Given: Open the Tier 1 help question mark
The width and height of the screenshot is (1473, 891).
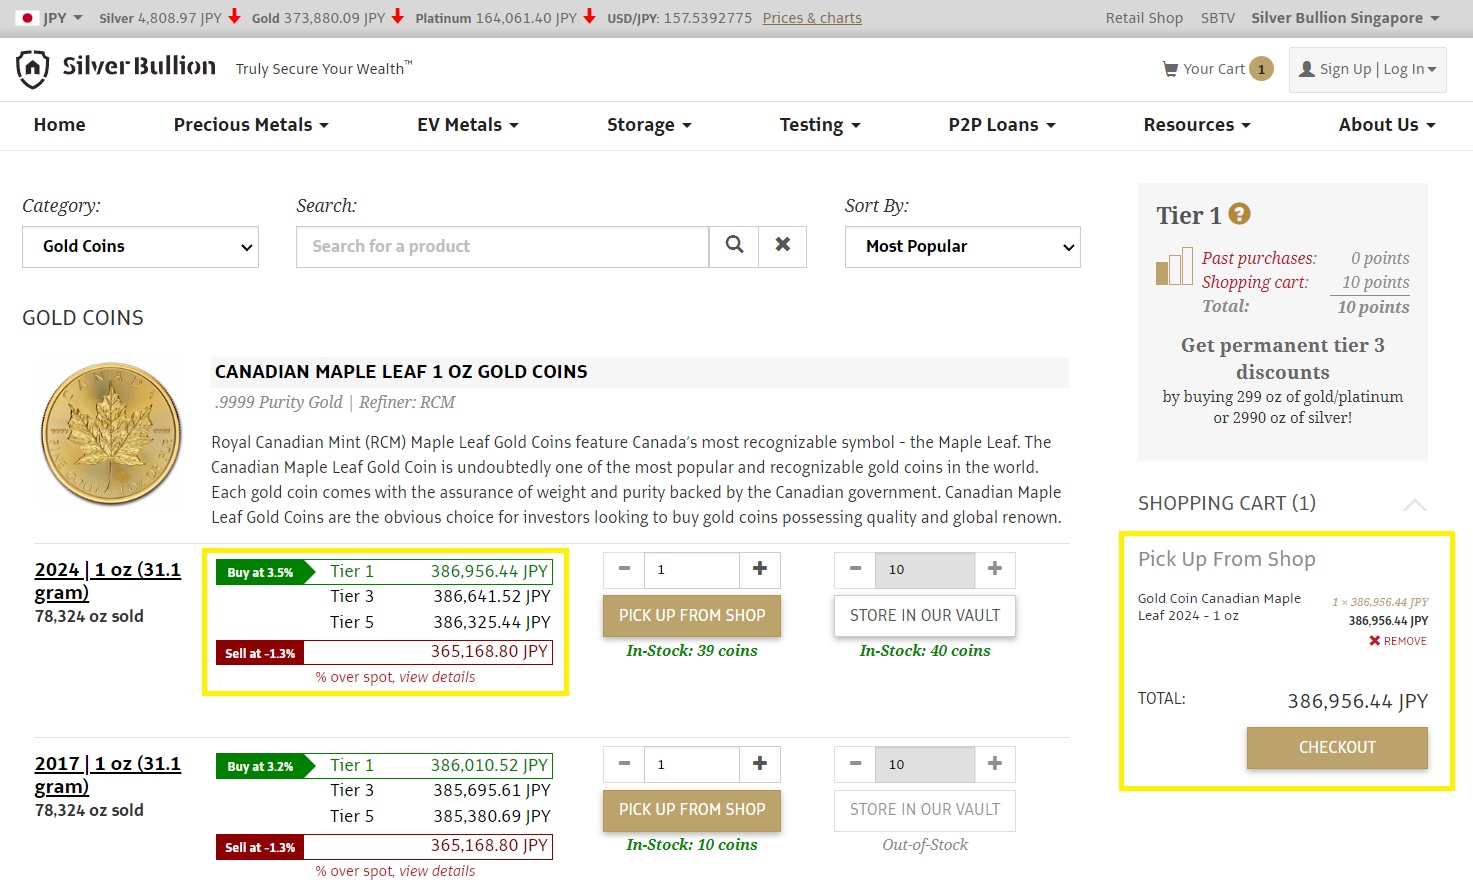Looking at the screenshot, I should [x=1239, y=214].
